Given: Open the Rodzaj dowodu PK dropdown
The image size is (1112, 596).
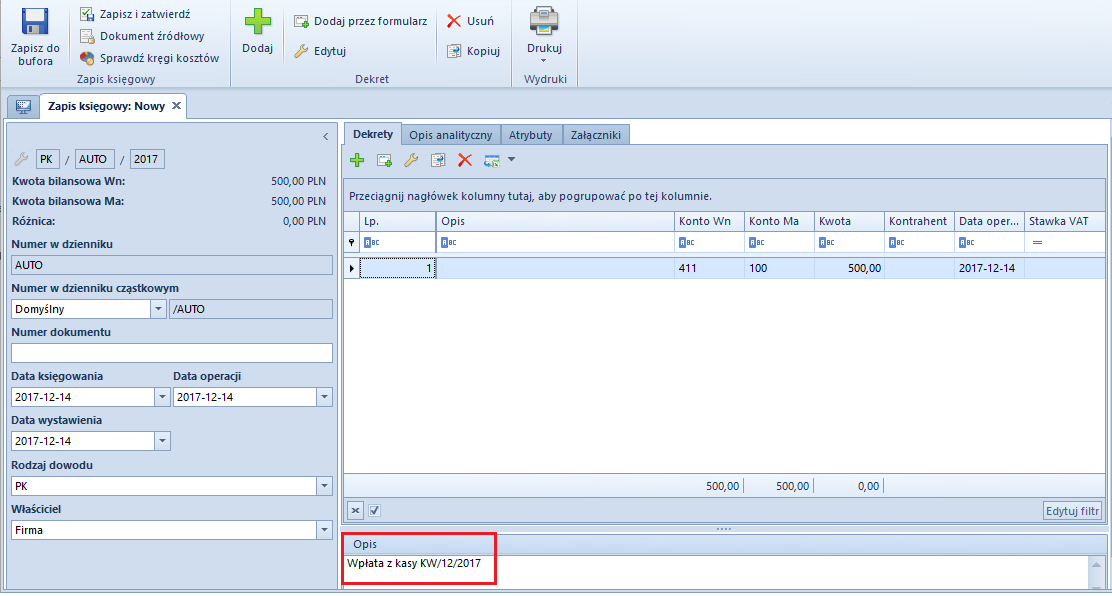Looking at the screenshot, I should click(x=325, y=486).
